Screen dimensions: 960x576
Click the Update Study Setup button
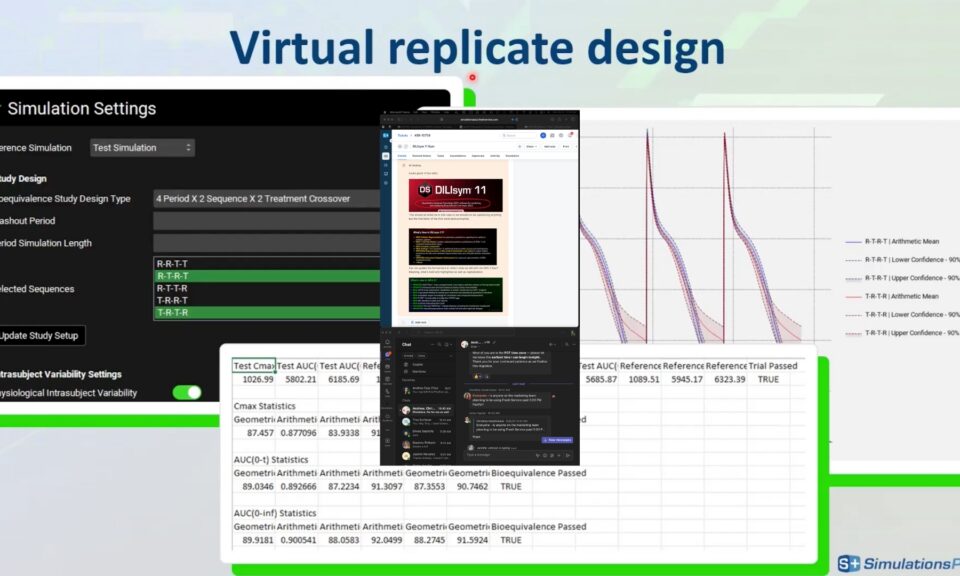tap(41, 335)
